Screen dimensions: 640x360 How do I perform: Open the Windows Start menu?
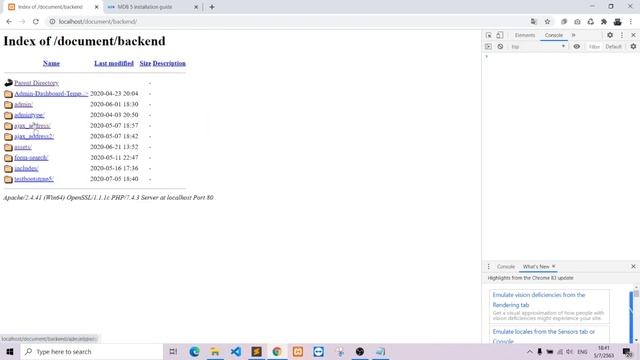pos(10,351)
